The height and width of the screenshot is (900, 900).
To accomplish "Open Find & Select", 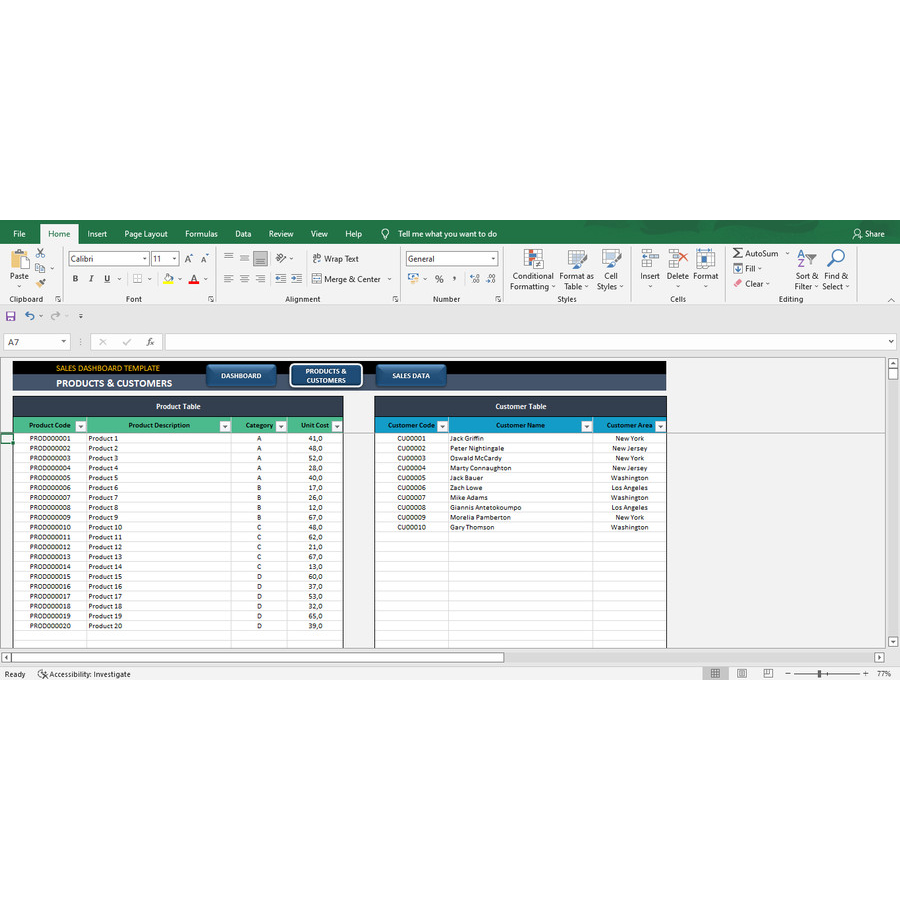I will point(836,270).
